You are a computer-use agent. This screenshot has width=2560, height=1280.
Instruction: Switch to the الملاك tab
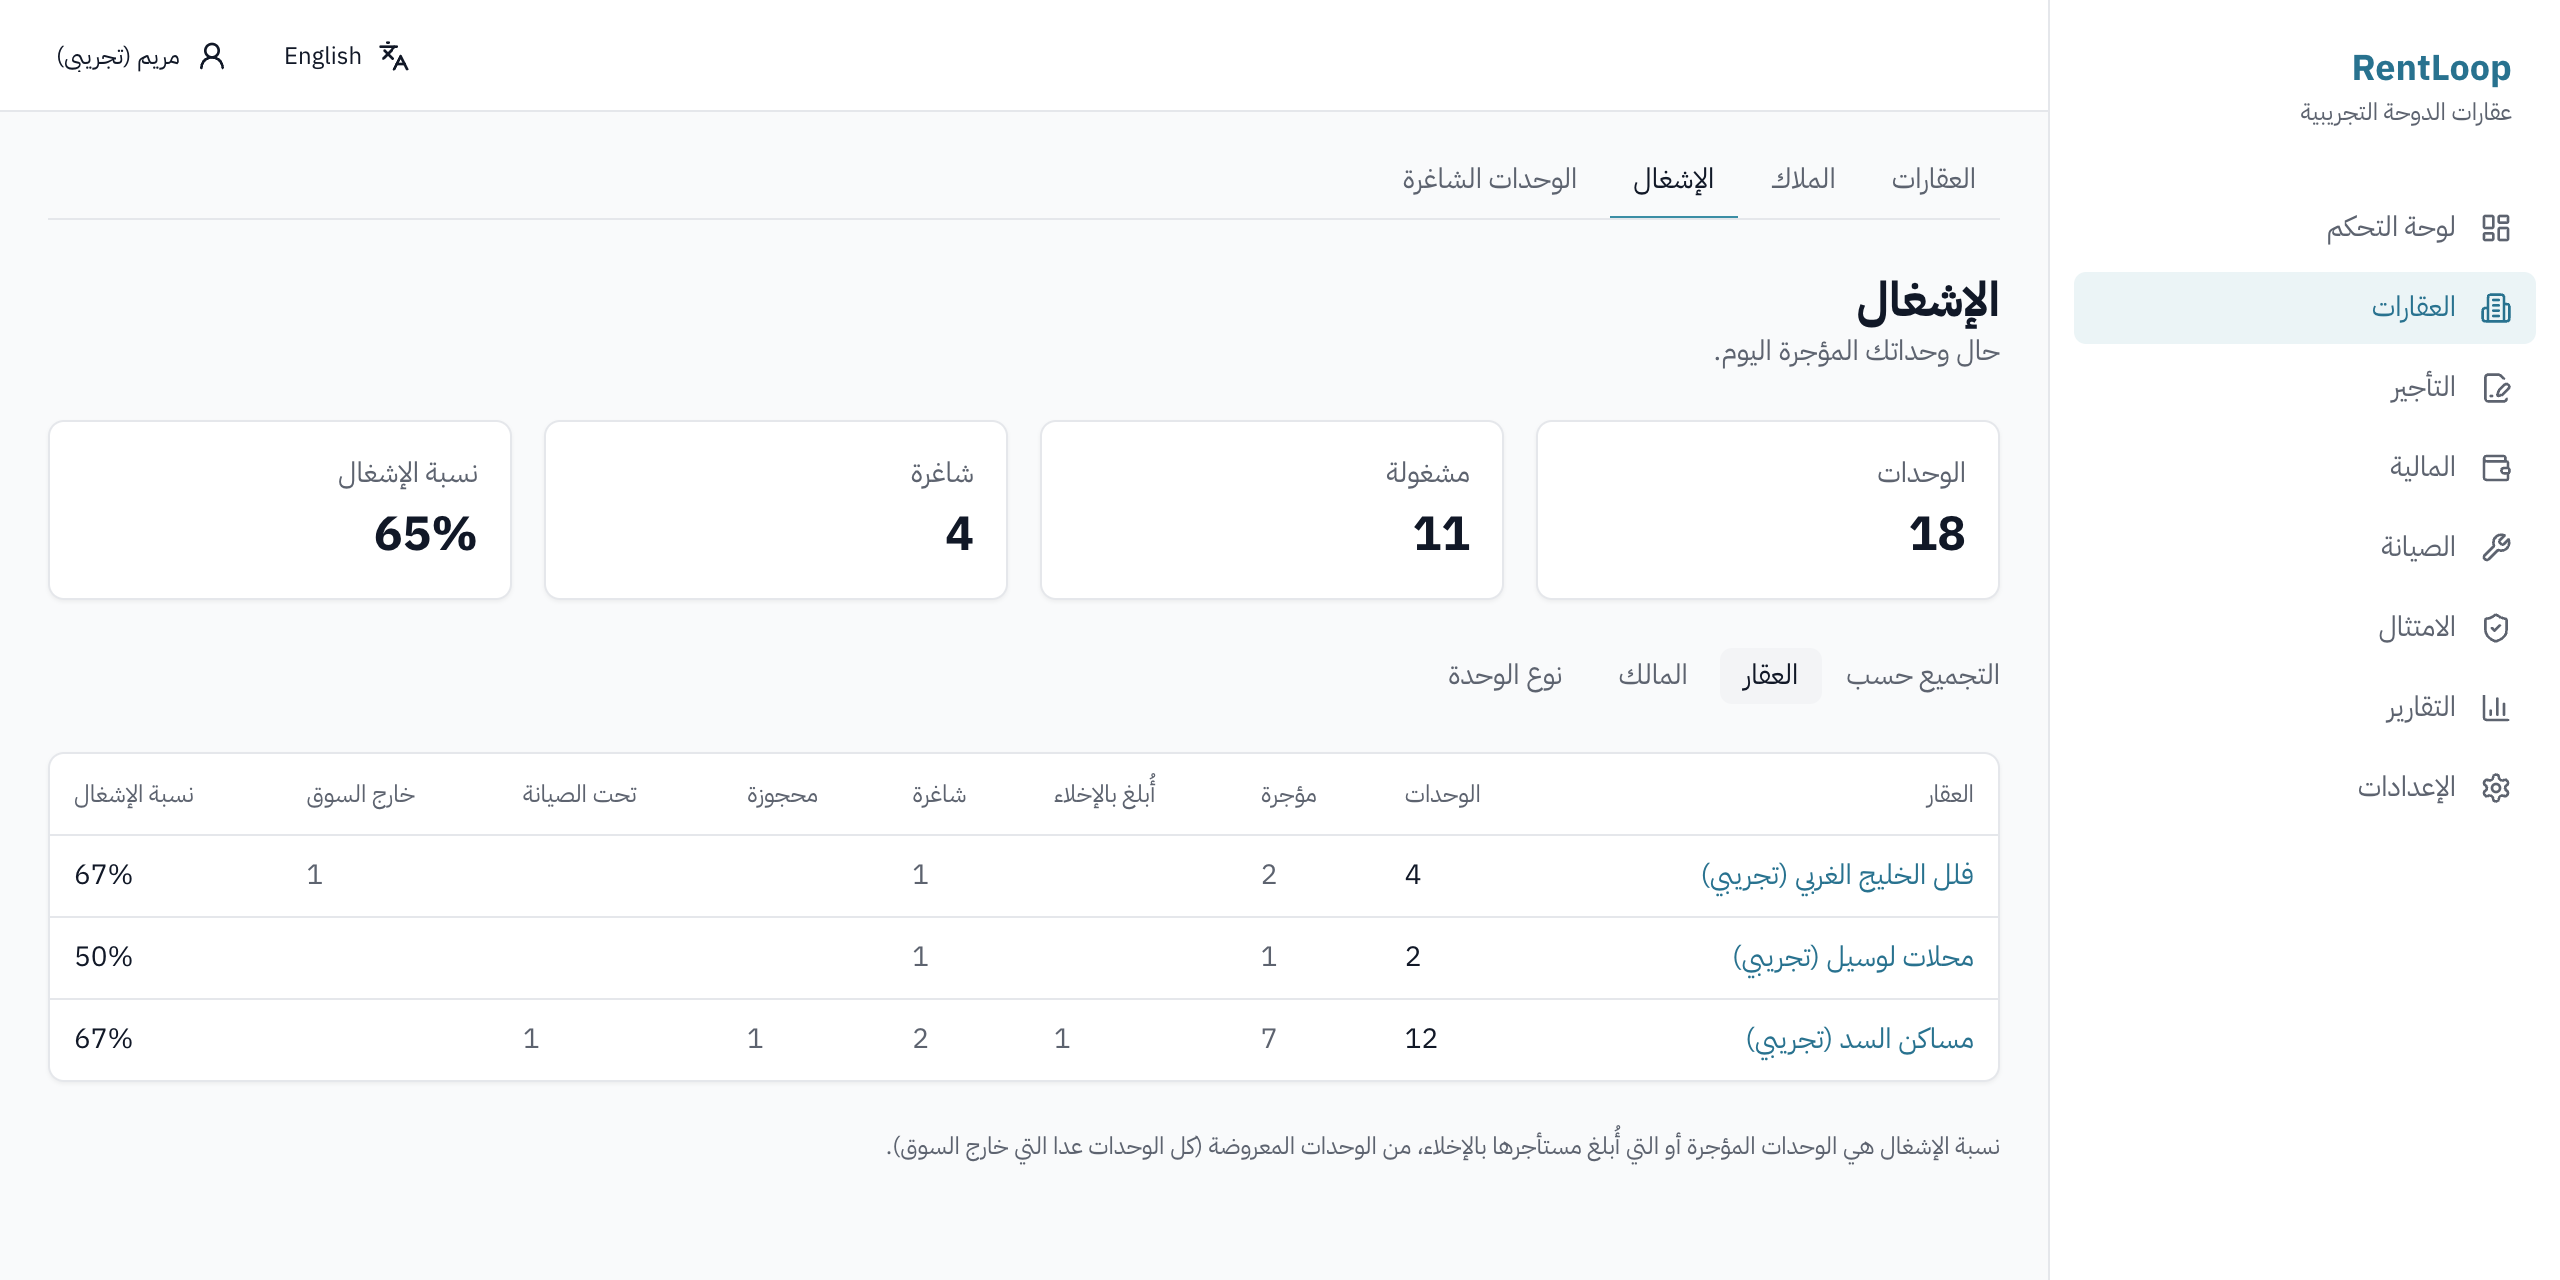[x=1803, y=179]
